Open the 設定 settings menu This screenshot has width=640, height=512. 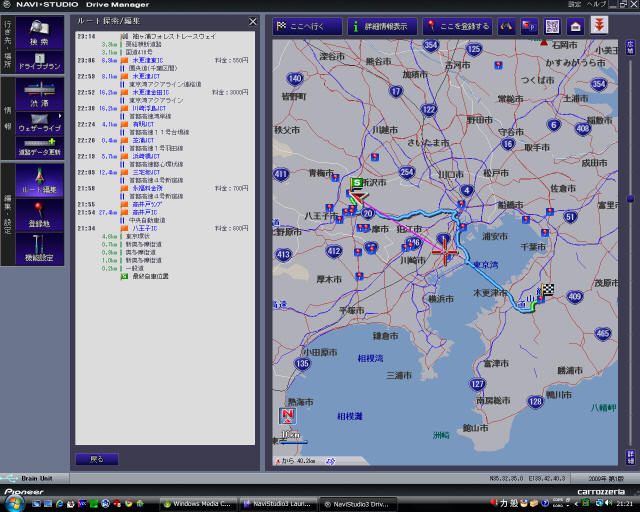click(573, 5)
